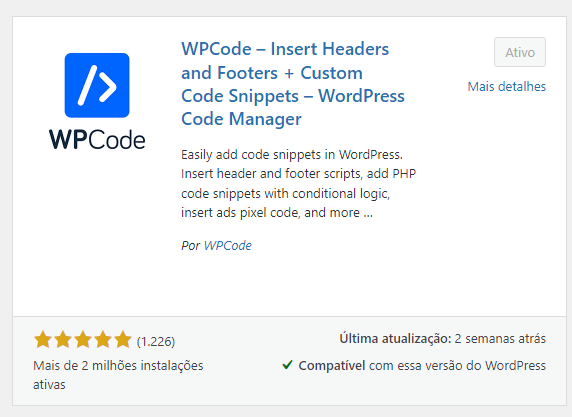Click the (1.226) ratings count
The height and width of the screenshot is (417, 572).
pos(156,342)
